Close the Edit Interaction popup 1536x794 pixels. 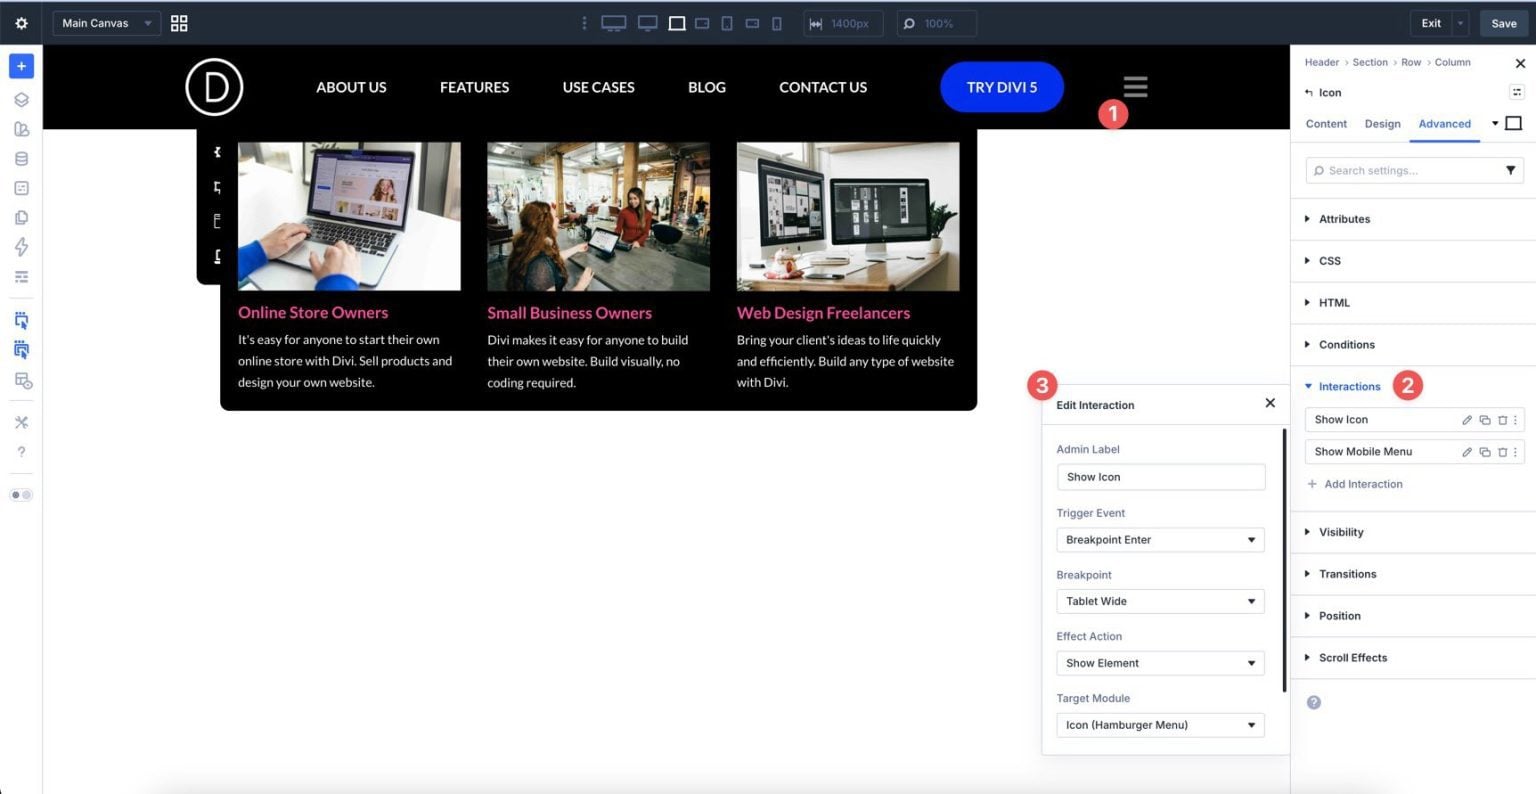[x=1270, y=403]
